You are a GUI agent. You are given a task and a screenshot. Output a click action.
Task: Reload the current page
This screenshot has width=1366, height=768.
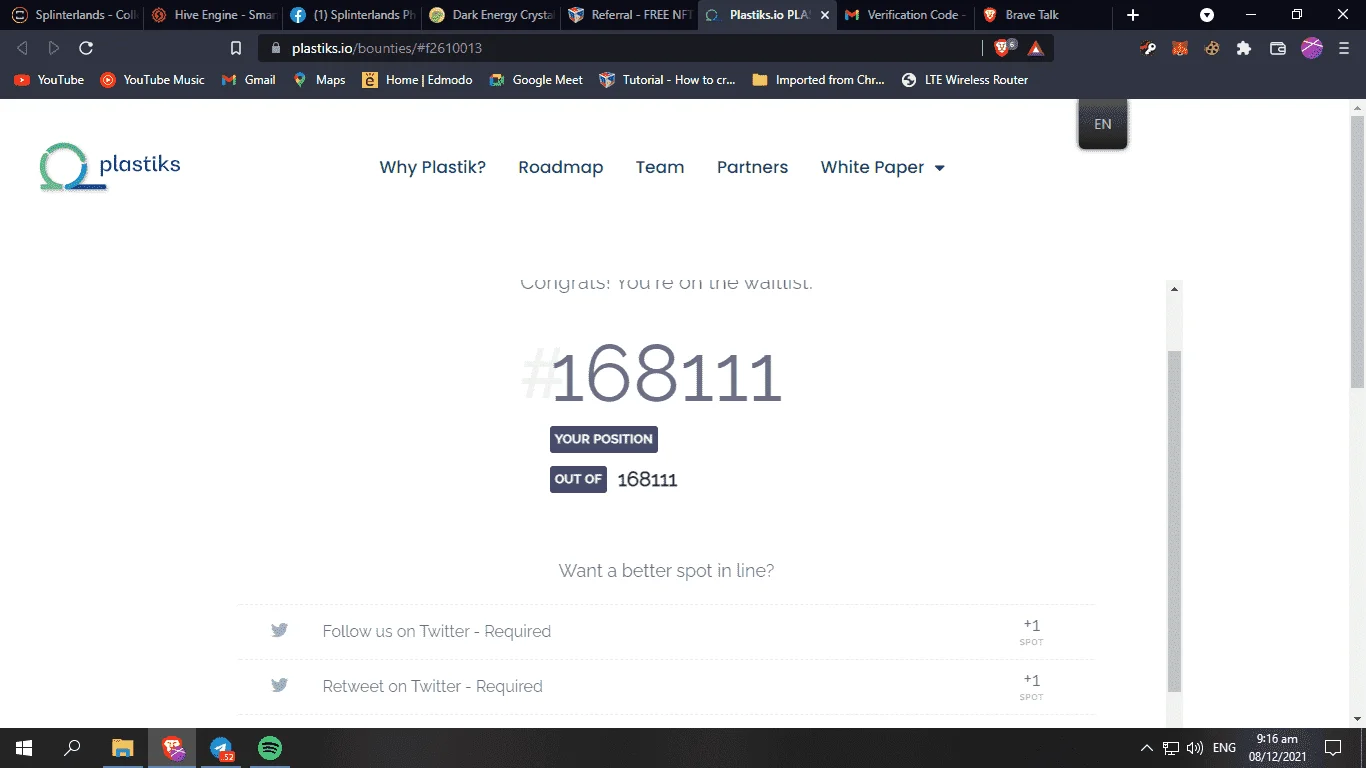(86, 48)
